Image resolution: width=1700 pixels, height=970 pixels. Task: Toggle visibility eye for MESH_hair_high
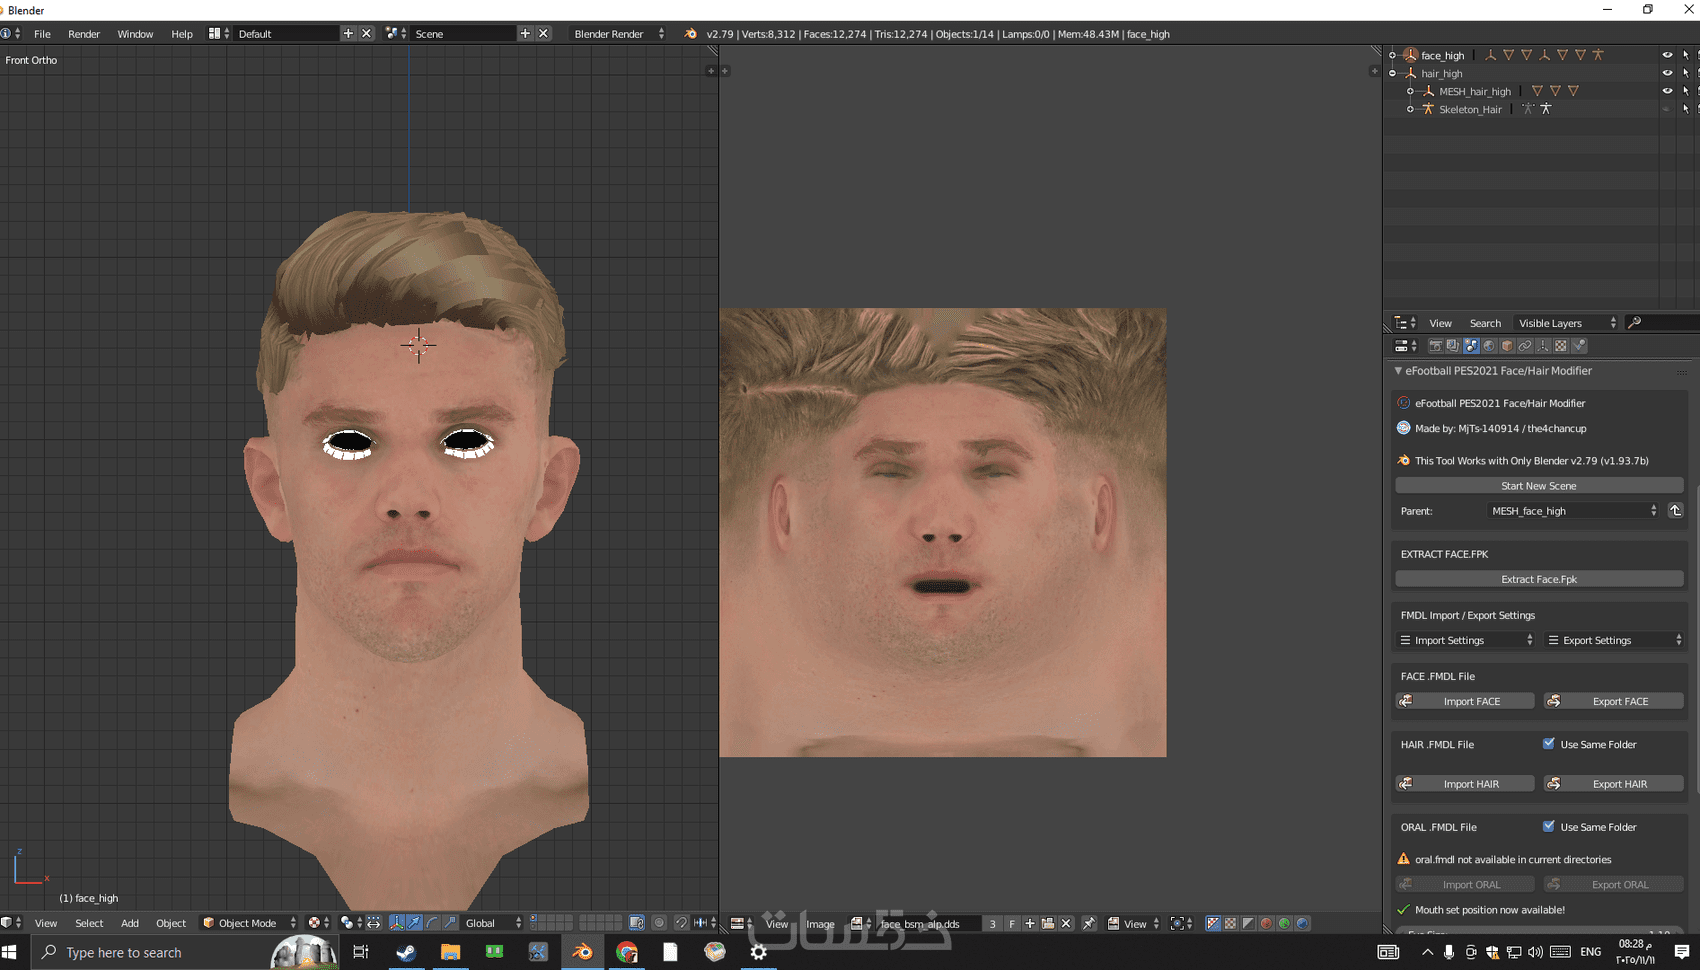tap(1667, 91)
